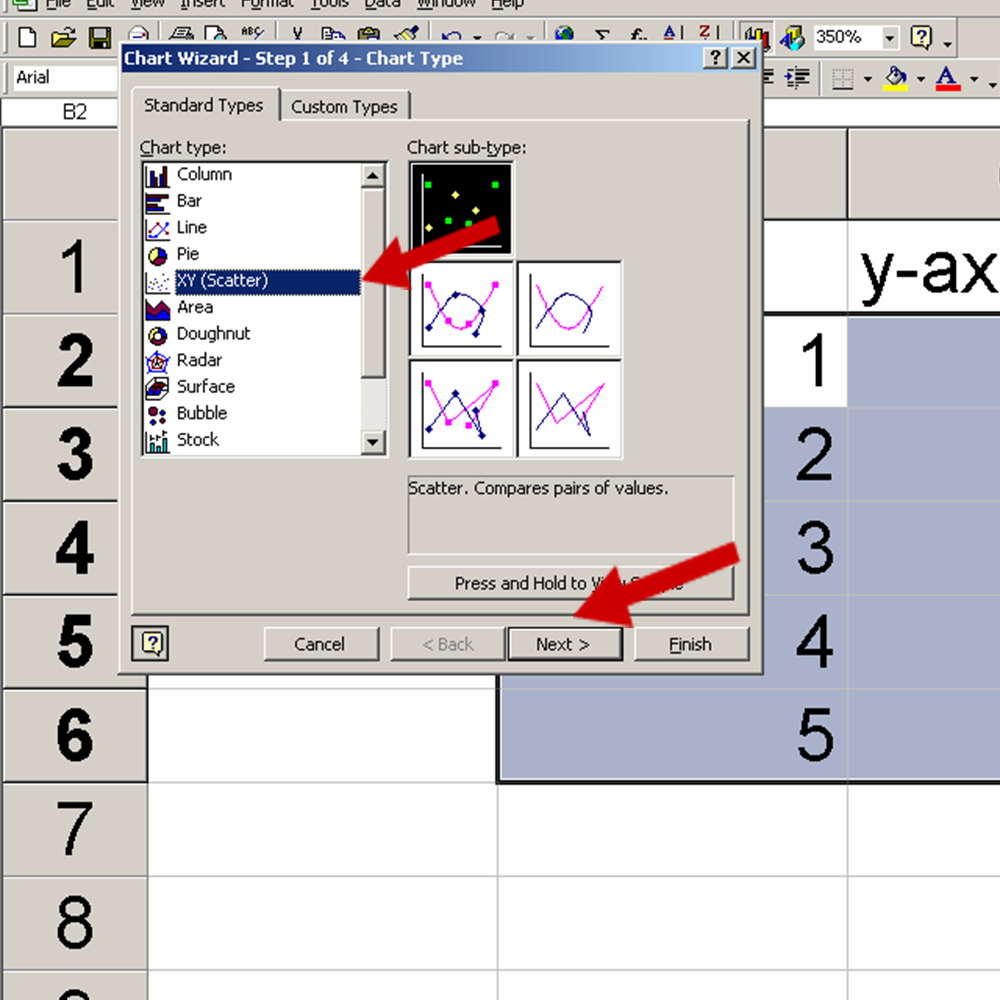Choose scatter with smoothed lines and markers sub-type

(x=461, y=308)
